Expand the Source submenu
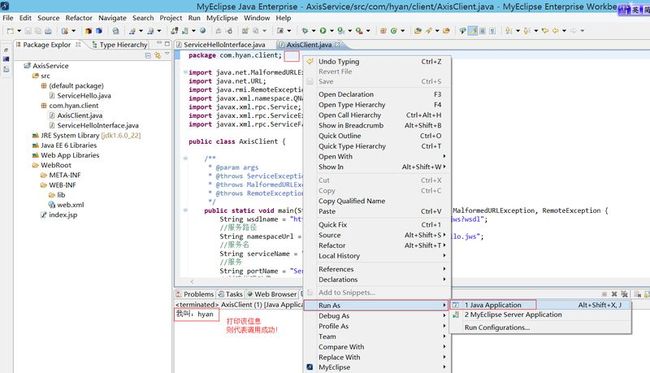This screenshot has height=373, width=650. (377, 235)
